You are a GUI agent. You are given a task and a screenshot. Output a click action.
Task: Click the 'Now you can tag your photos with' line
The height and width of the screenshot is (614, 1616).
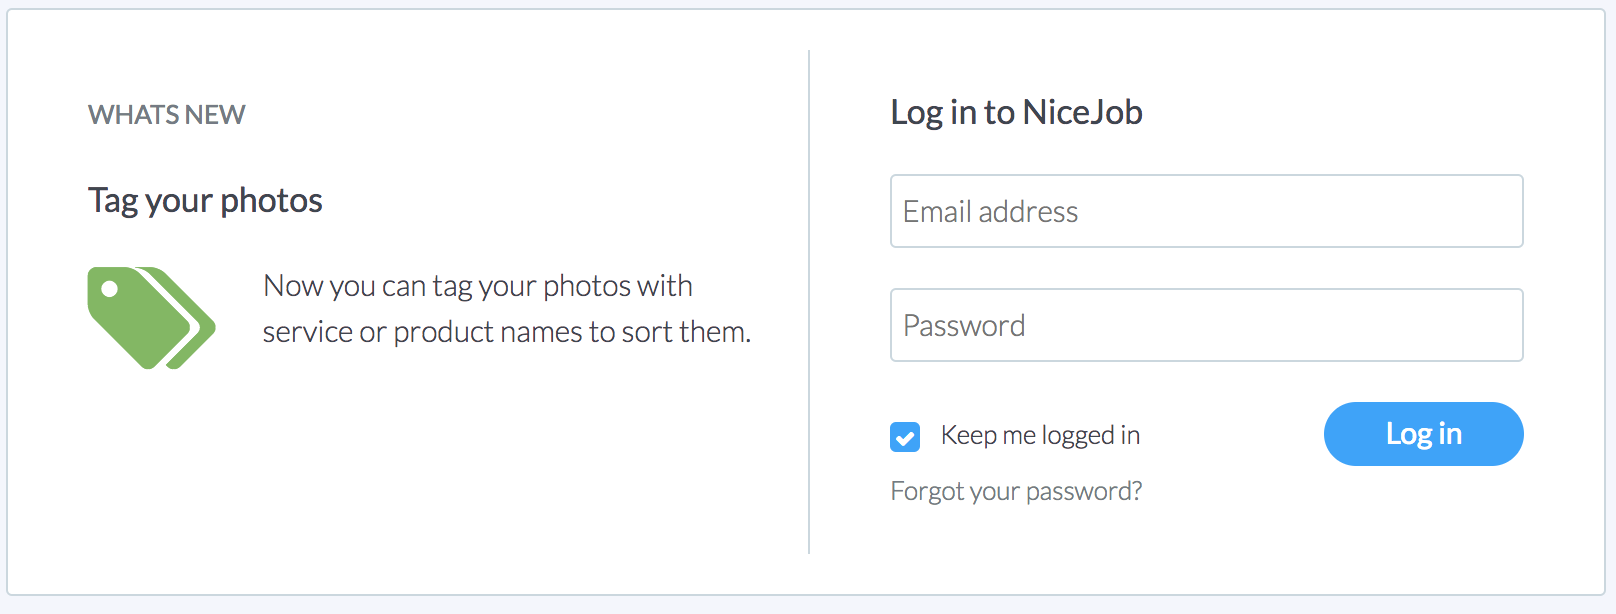(x=477, y=286)
